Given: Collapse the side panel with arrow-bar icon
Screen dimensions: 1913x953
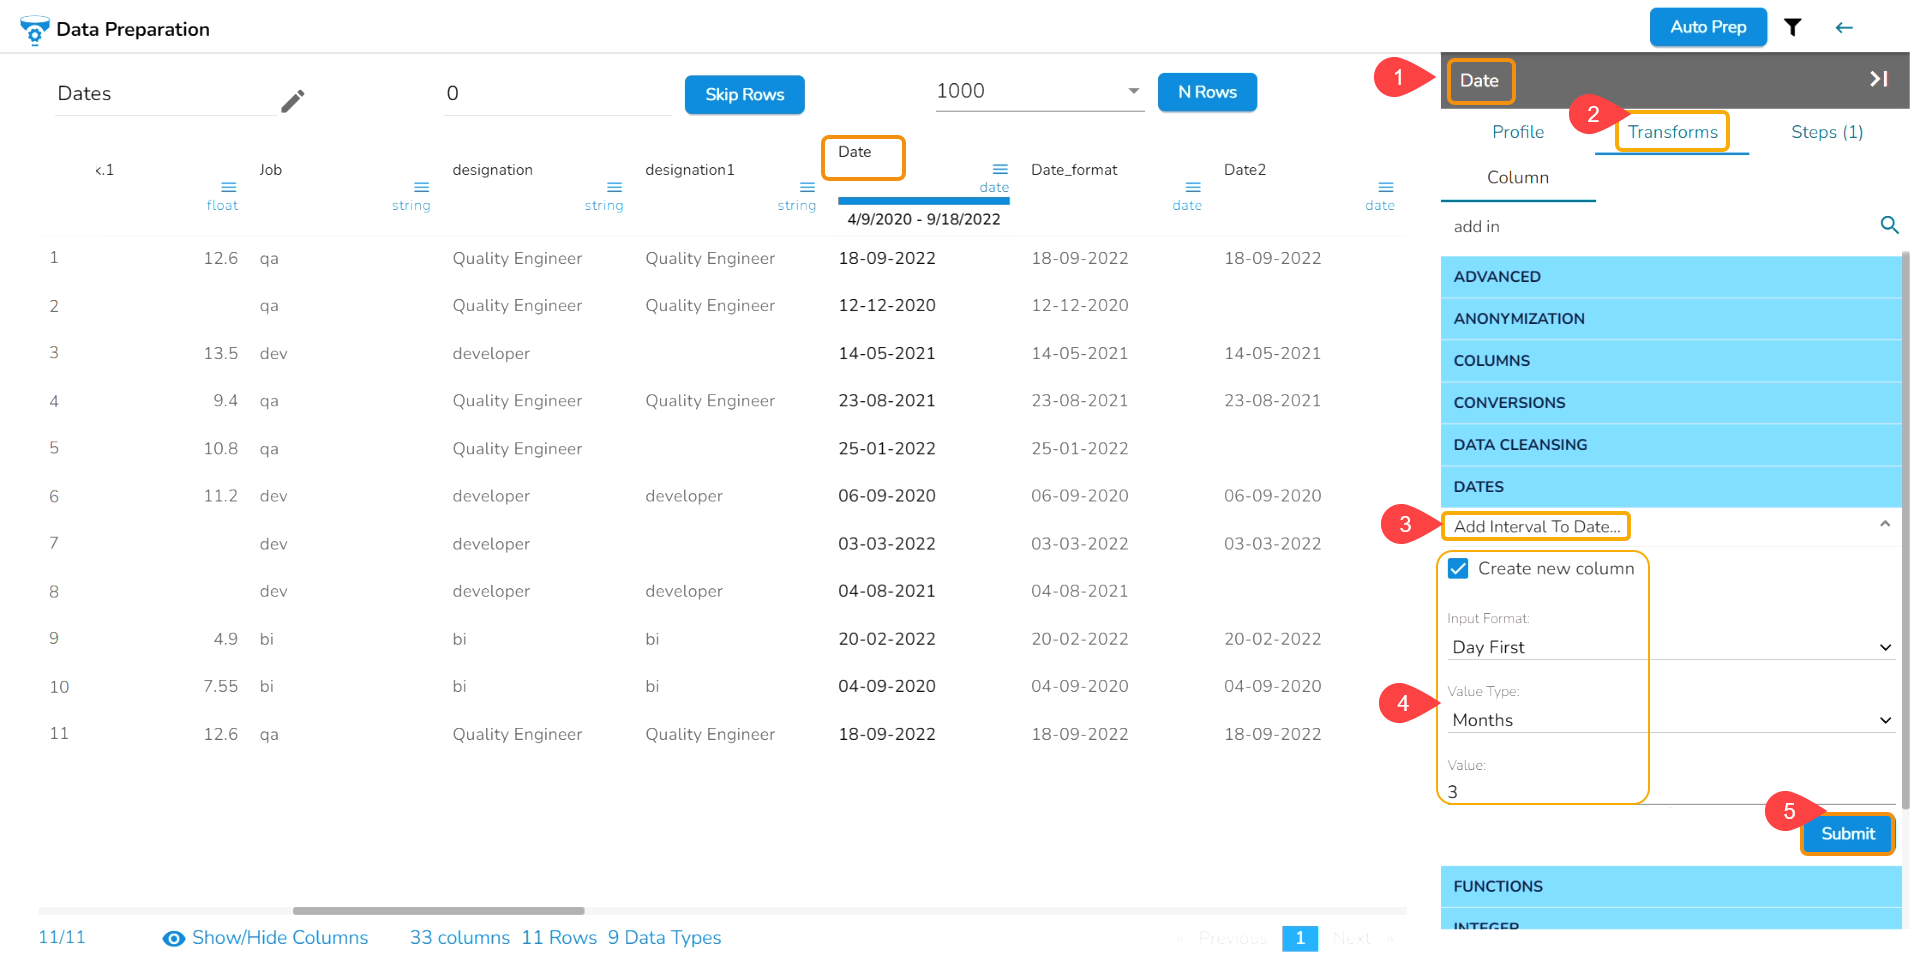Looking at the screenshot, I should pyautogui.click(x=1879, y=78).
